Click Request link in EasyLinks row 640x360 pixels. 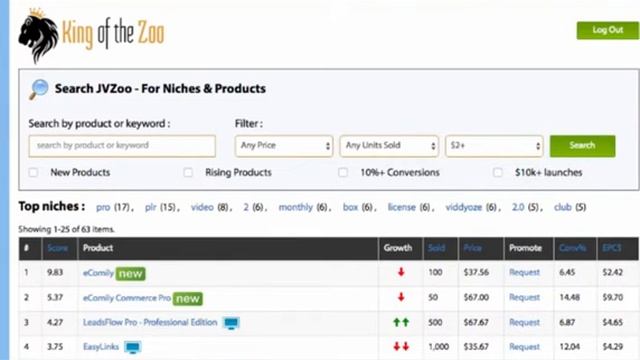524,347
